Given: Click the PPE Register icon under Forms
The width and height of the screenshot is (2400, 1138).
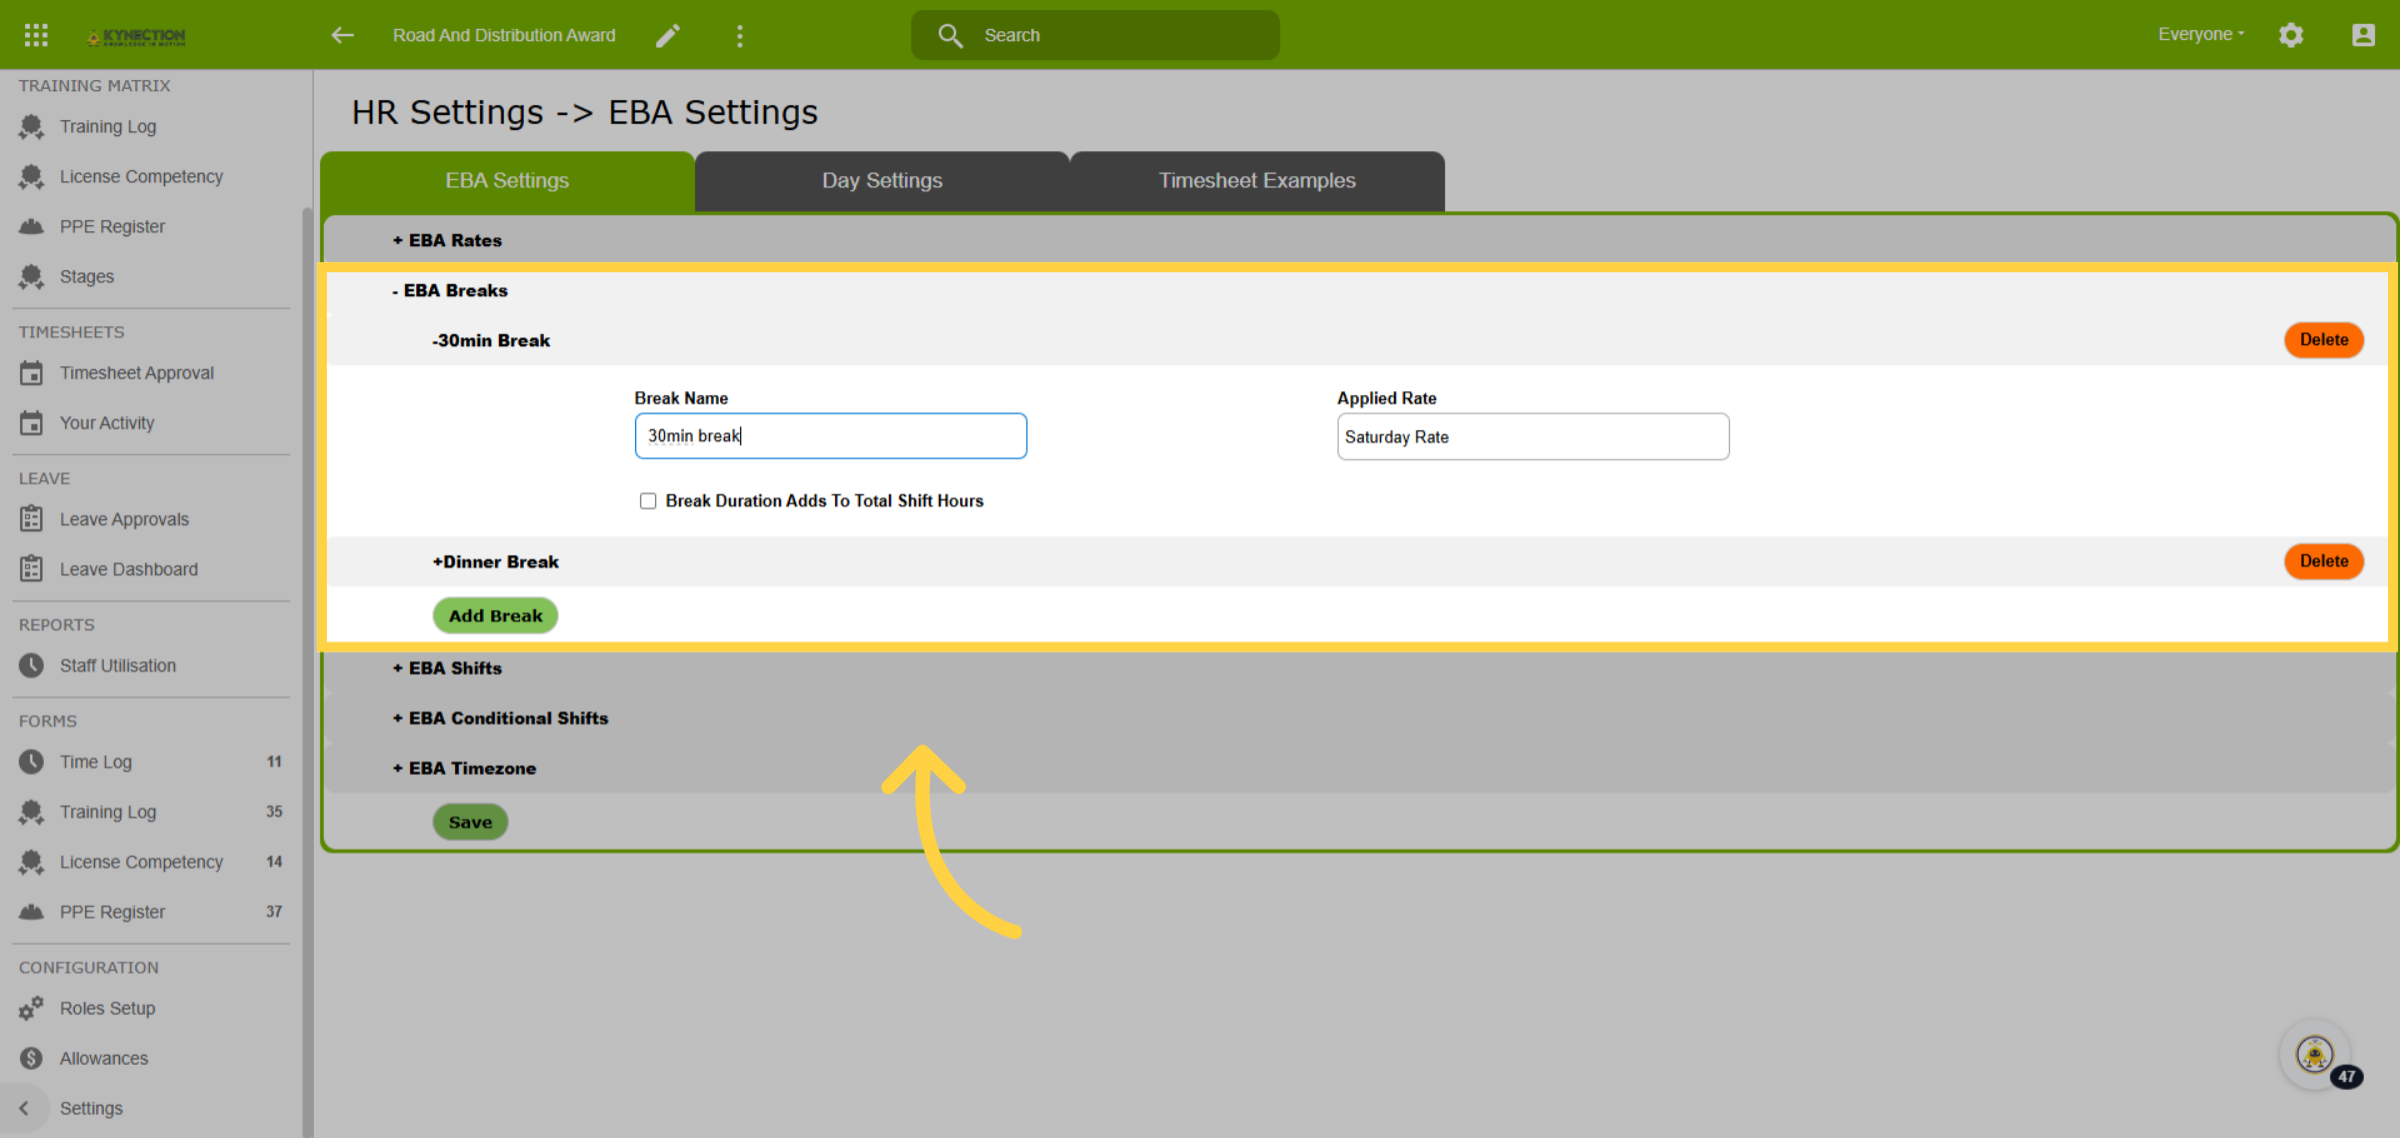Looking at the screenshot, I should [x=31, y=912].
